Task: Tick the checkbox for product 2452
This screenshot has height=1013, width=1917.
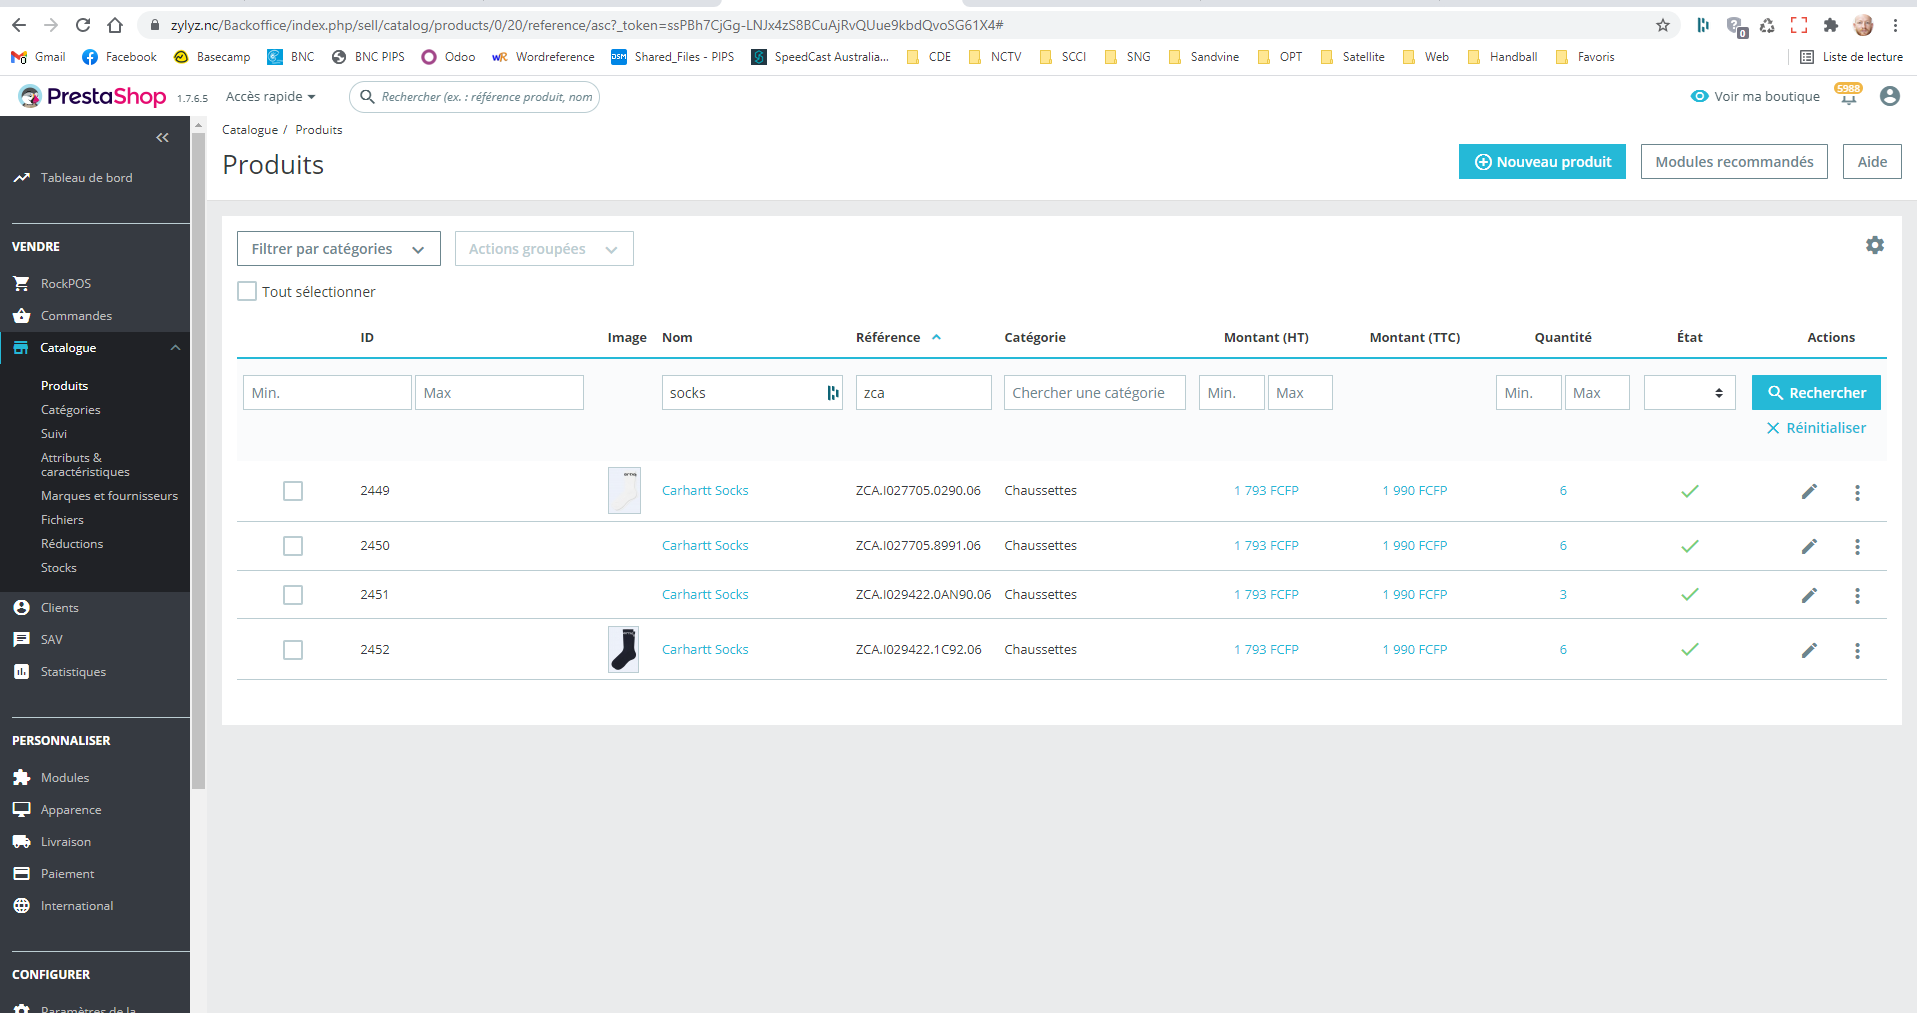Action: [x=293, y=650]
